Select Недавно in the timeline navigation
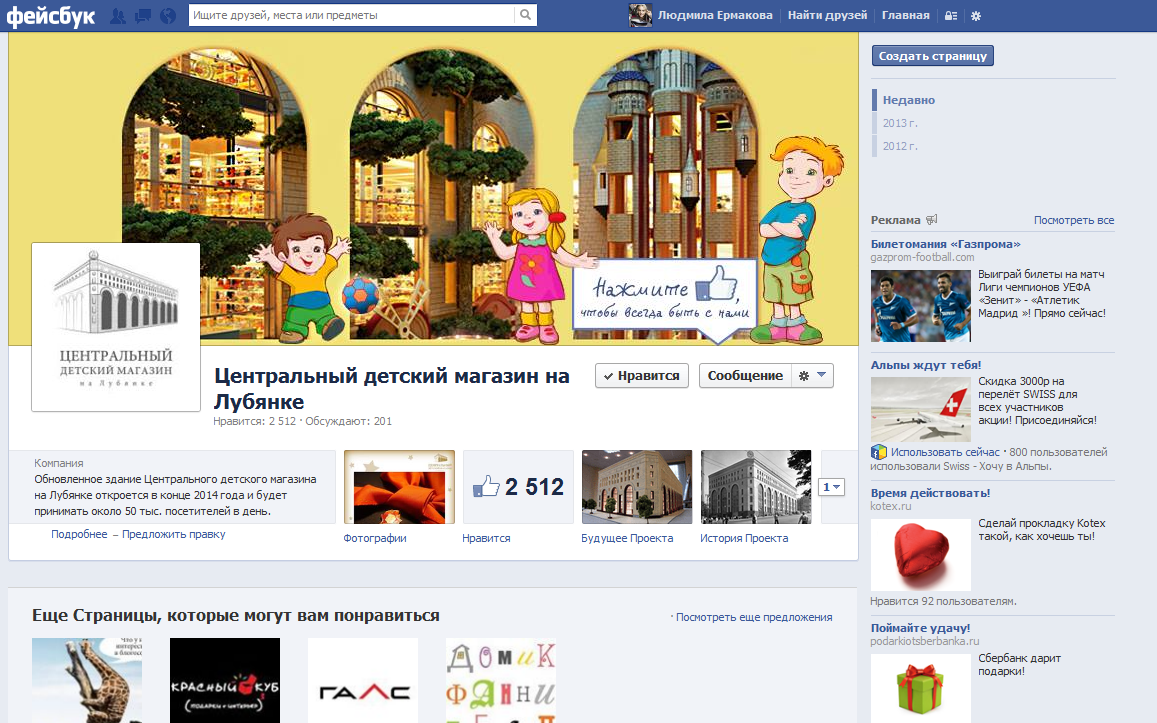The image size is (1157, 723). [x=908, y=100]
